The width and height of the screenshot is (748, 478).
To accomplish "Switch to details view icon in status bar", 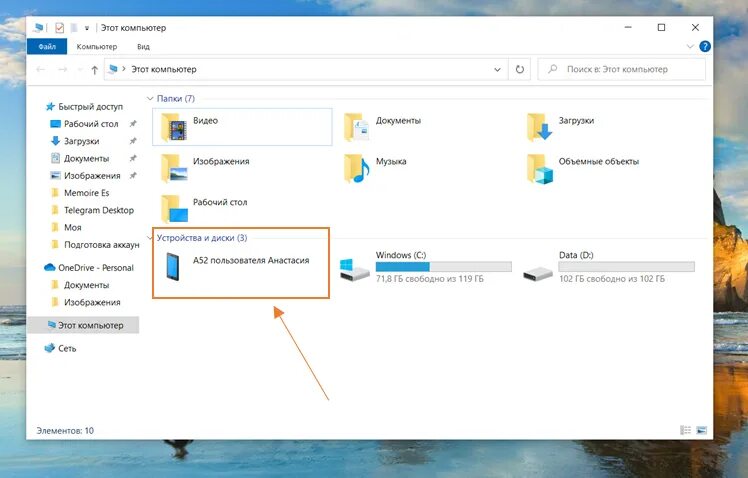I will (x=686, y=430).
